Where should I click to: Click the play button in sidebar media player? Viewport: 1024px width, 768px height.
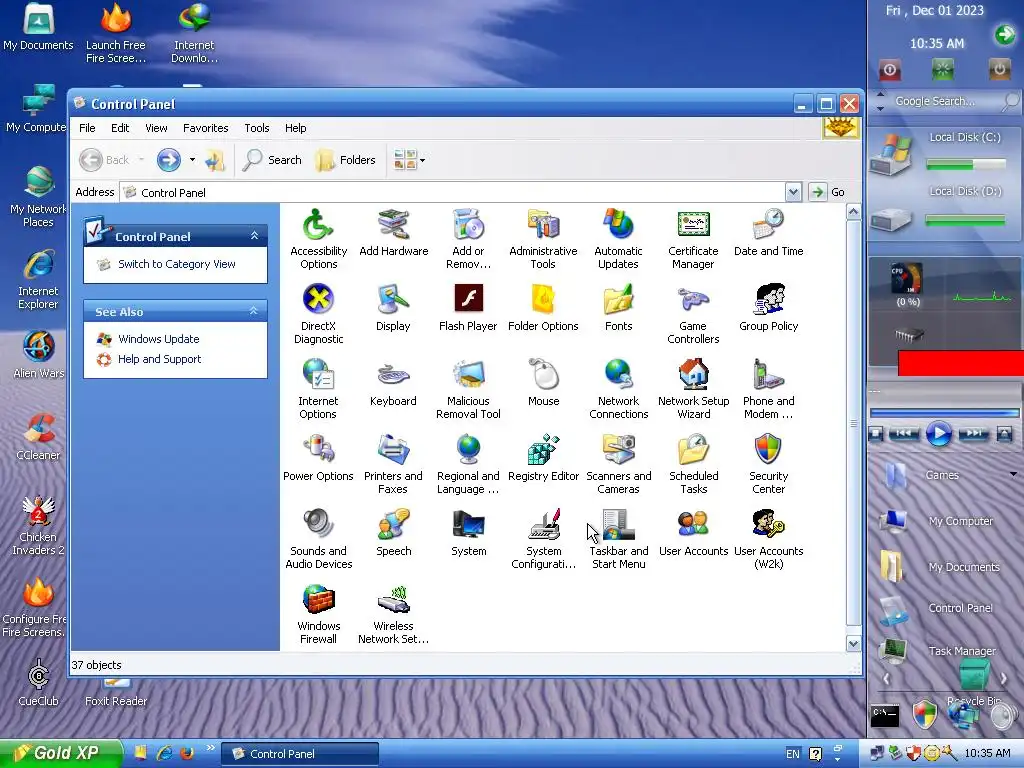[938, 434]
